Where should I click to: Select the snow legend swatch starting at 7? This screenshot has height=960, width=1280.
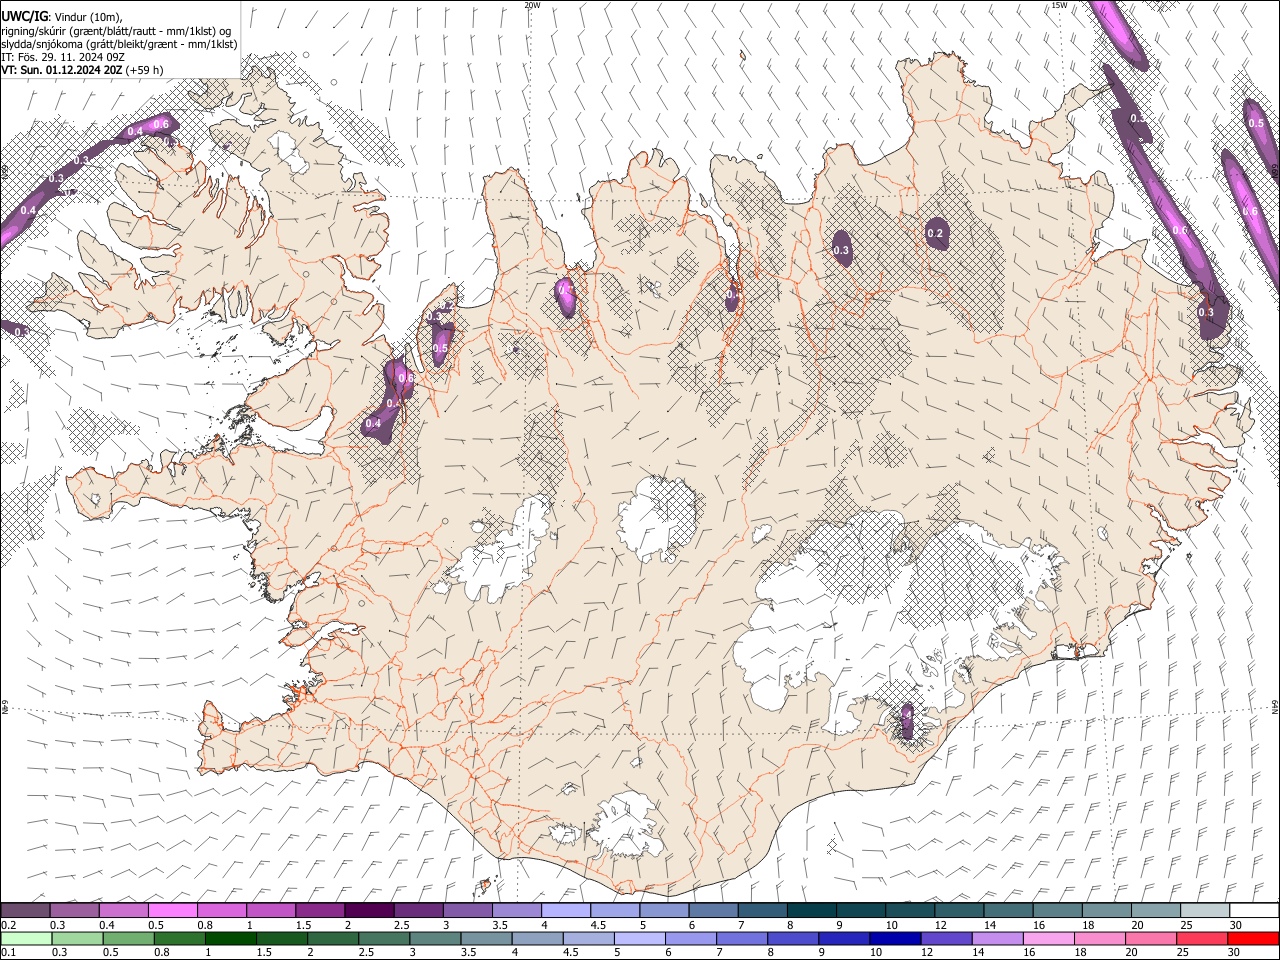[x=761, y=910]
